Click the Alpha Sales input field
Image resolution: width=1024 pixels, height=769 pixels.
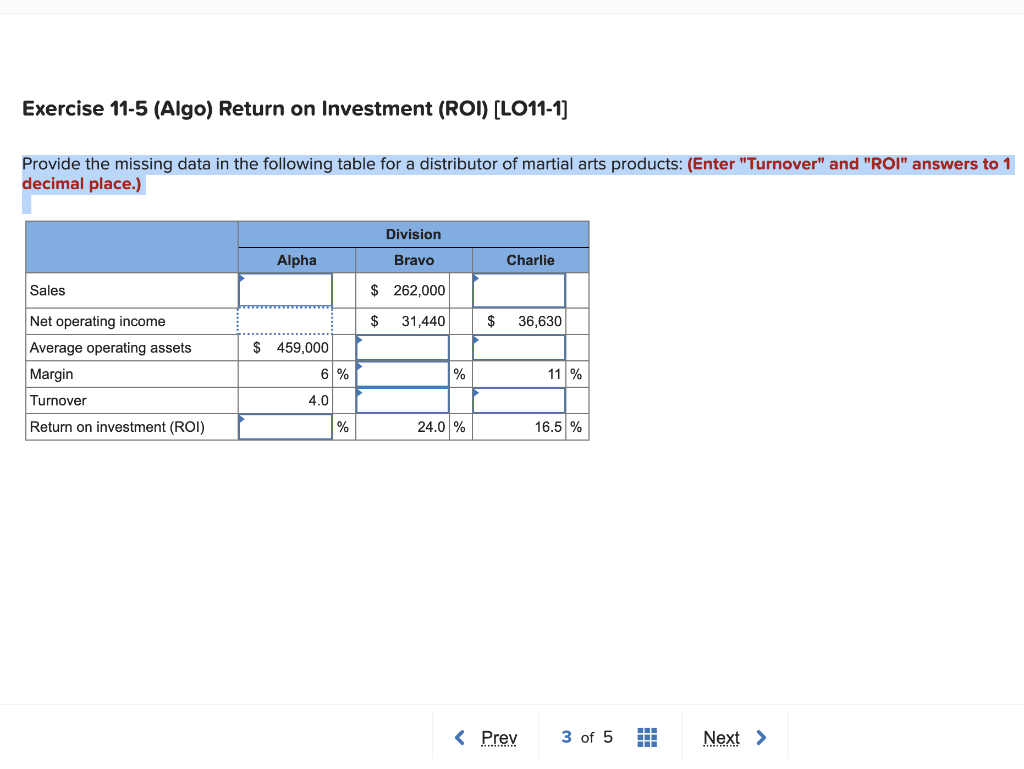[285, 290]
